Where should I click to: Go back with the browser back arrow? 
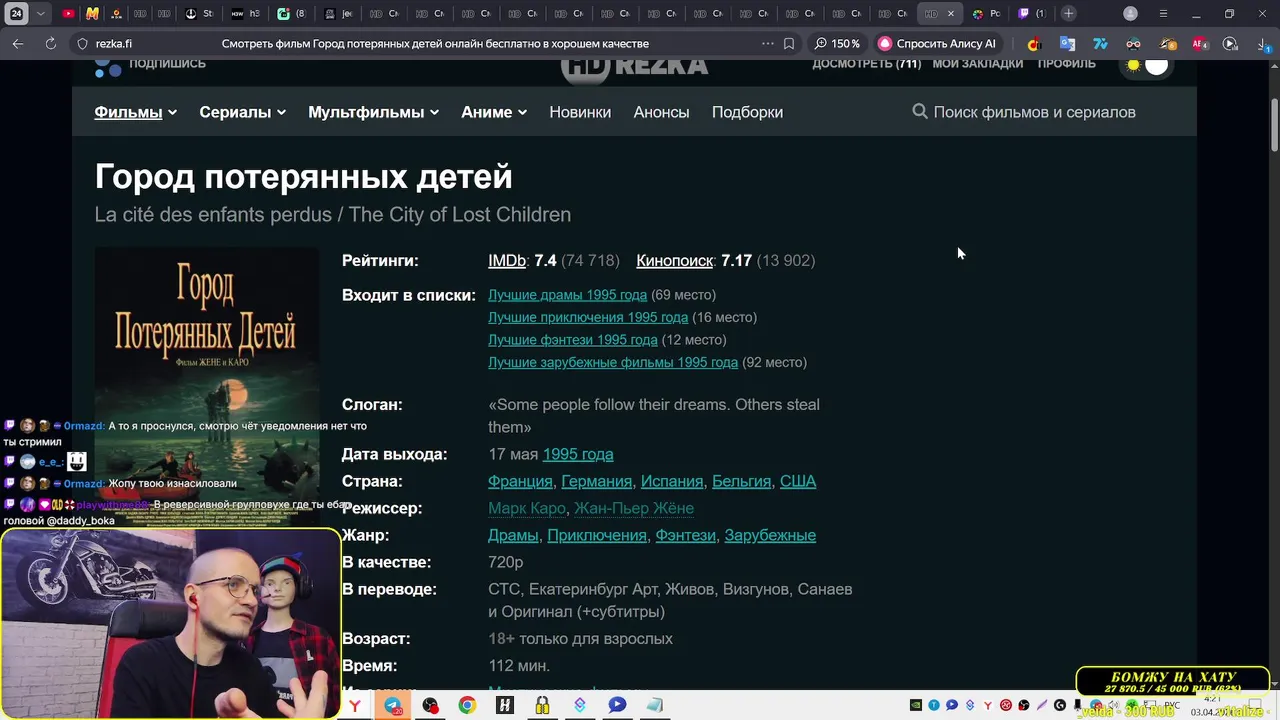pyautogui.click(x=18, y=44)
